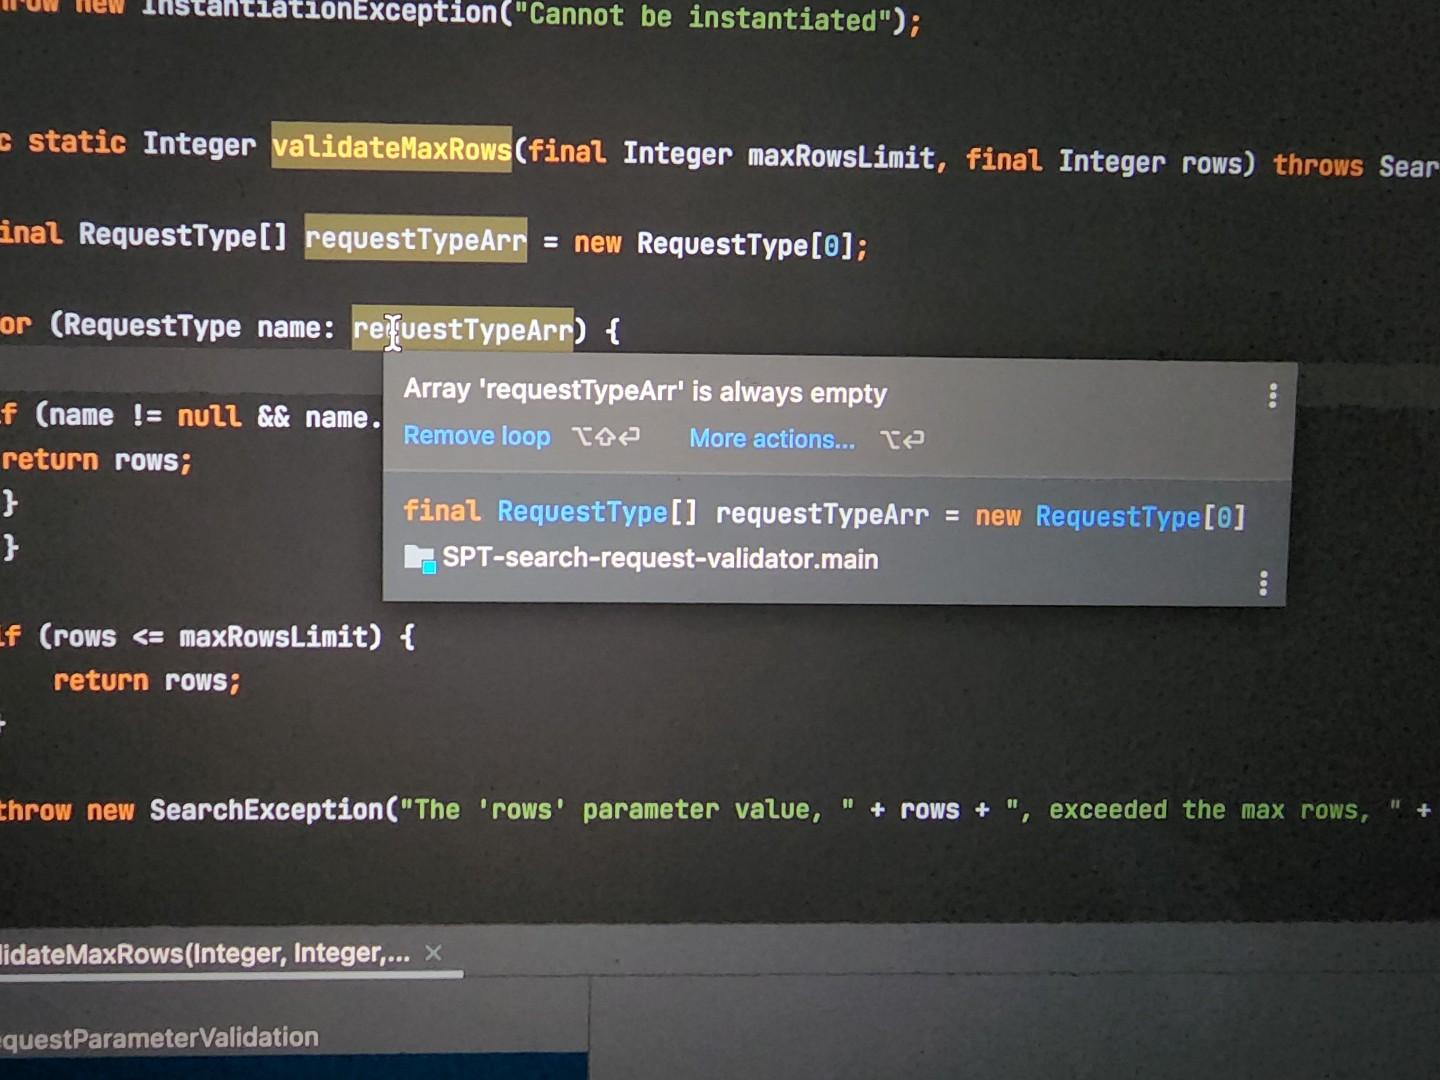The height and width of the screenshot is (1080, 1440).
Task: Open the More actions... list
Action: 771,438
